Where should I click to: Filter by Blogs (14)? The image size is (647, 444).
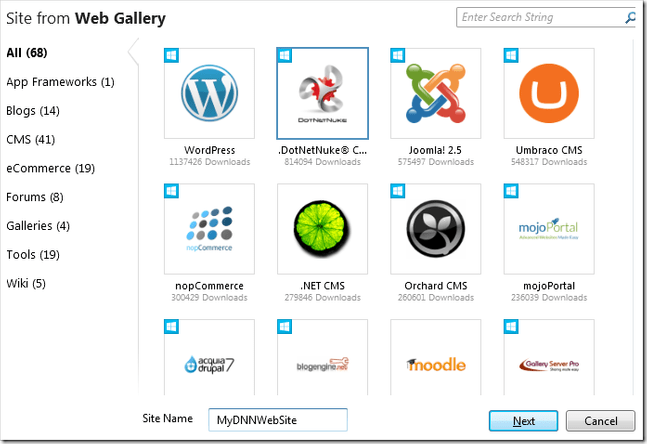[x=33, y=111]
